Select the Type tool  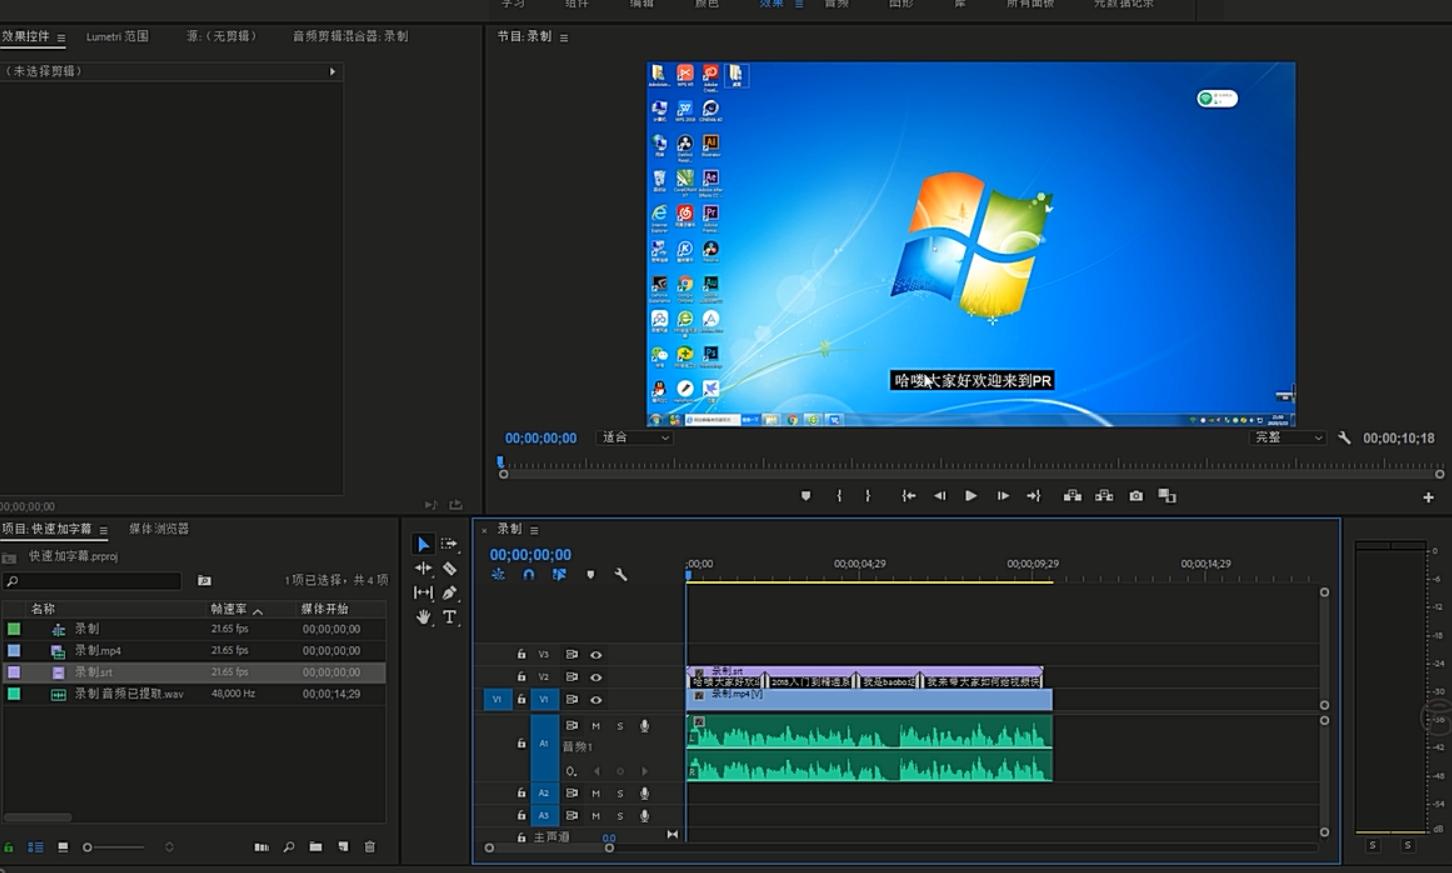tap(450, 617)
